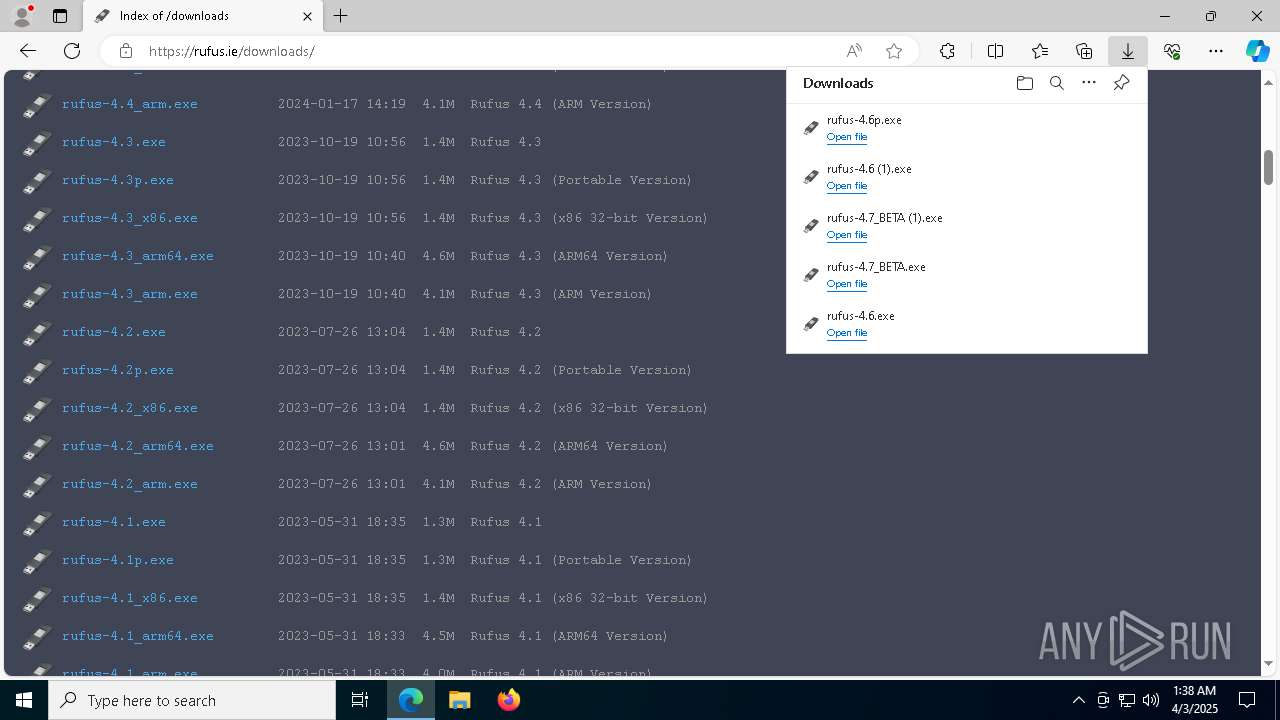Pin the Downloads panel

pos(1121,83)
